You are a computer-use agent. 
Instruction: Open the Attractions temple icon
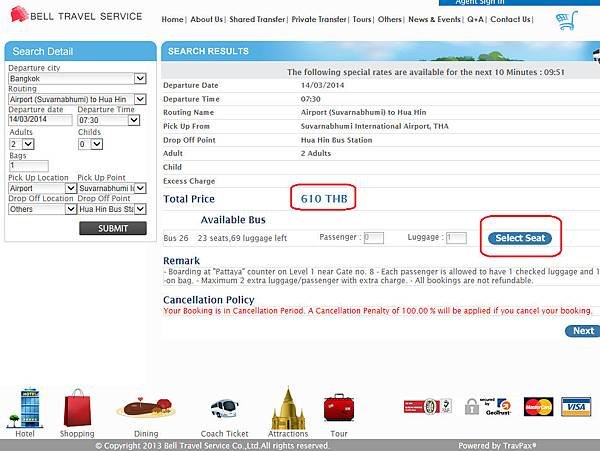[288, 408]
